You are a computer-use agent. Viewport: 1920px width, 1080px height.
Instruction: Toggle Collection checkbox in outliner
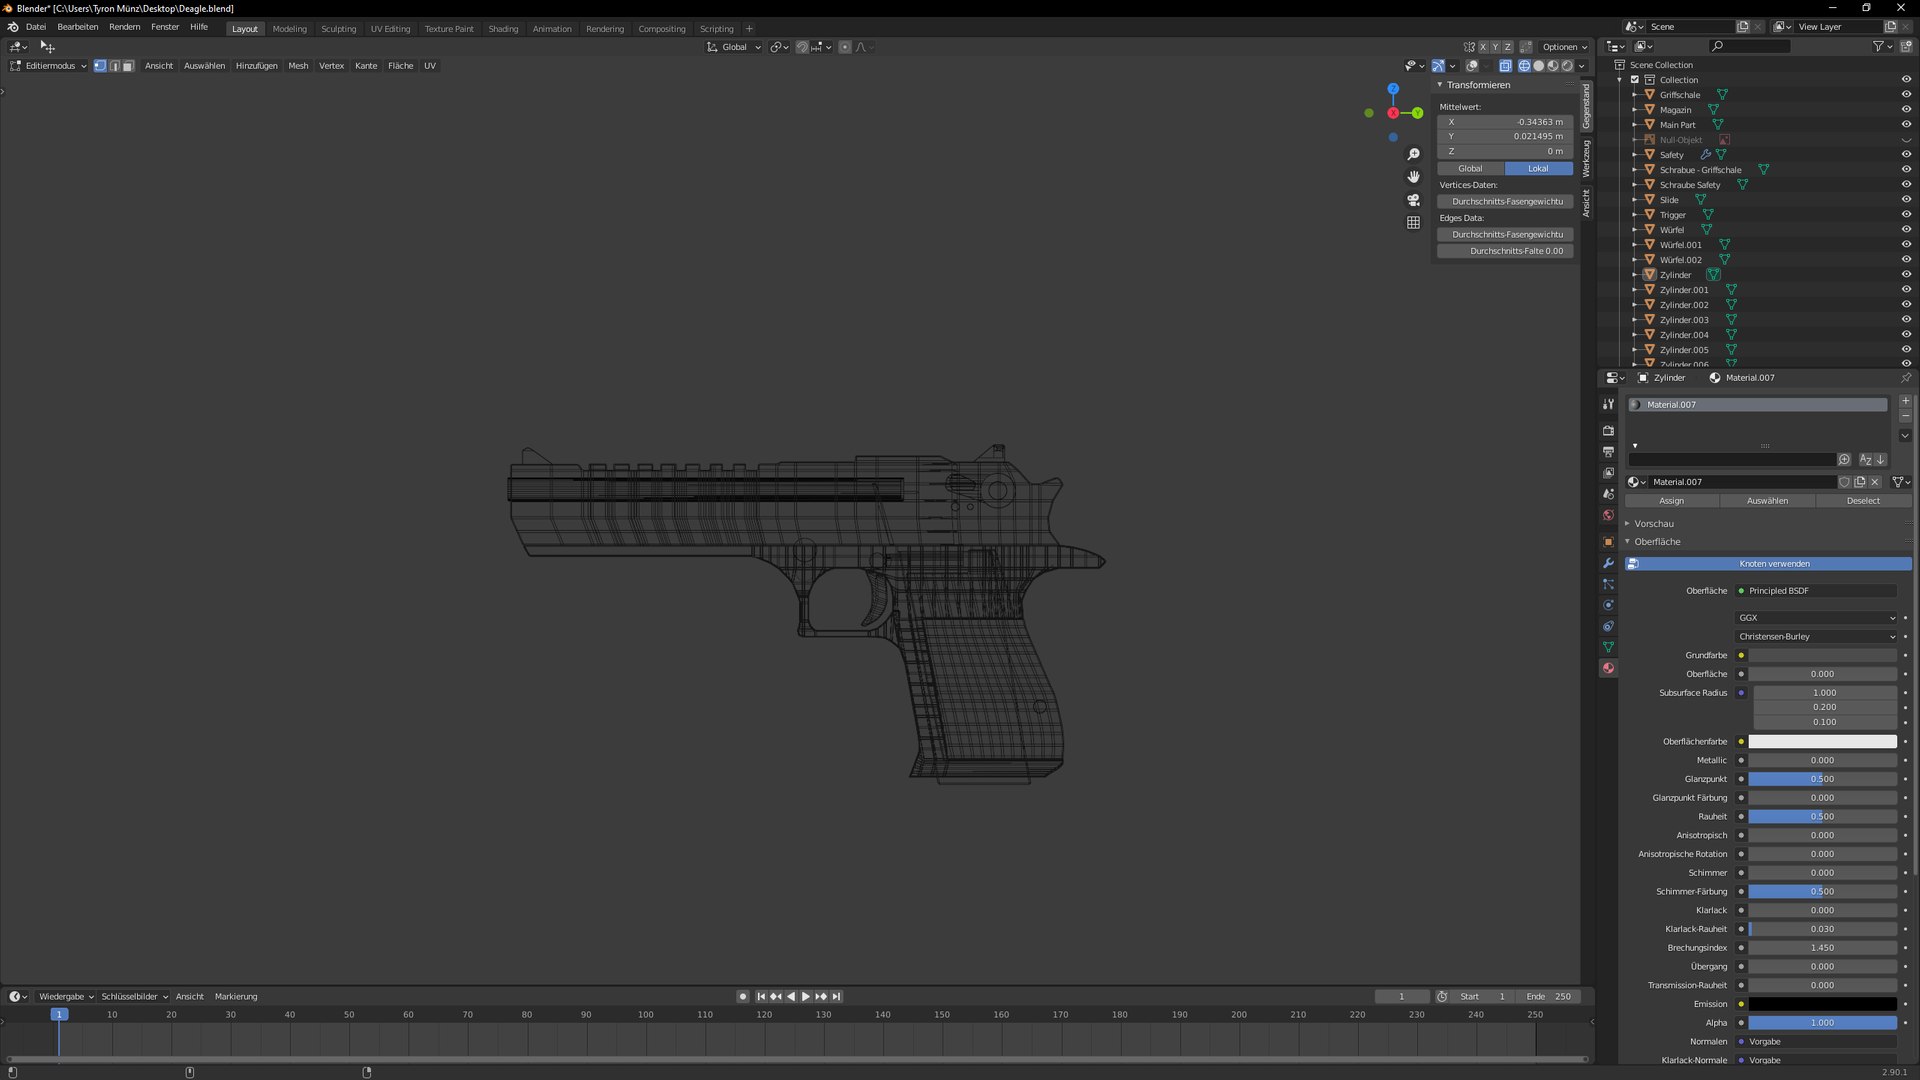[1635, 80]
